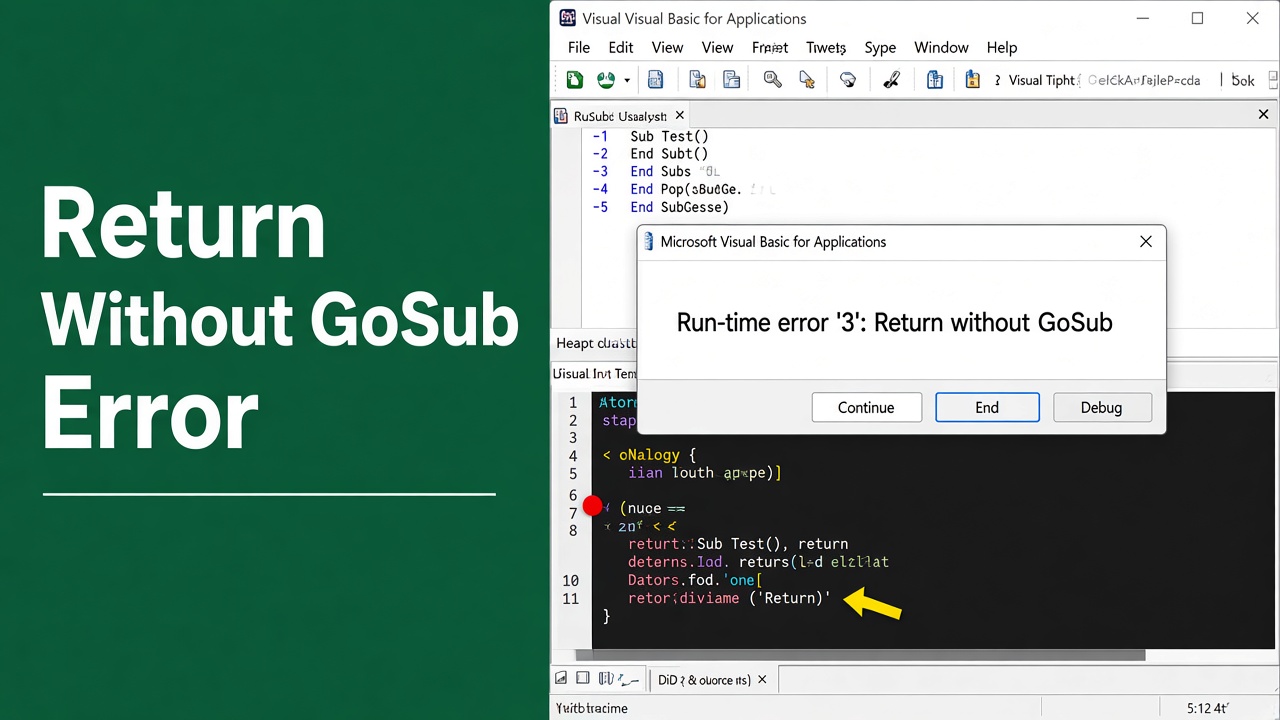Click the square outline view icon in the bottom strip
Screen dimensions: 1280x720
(583, 679)
